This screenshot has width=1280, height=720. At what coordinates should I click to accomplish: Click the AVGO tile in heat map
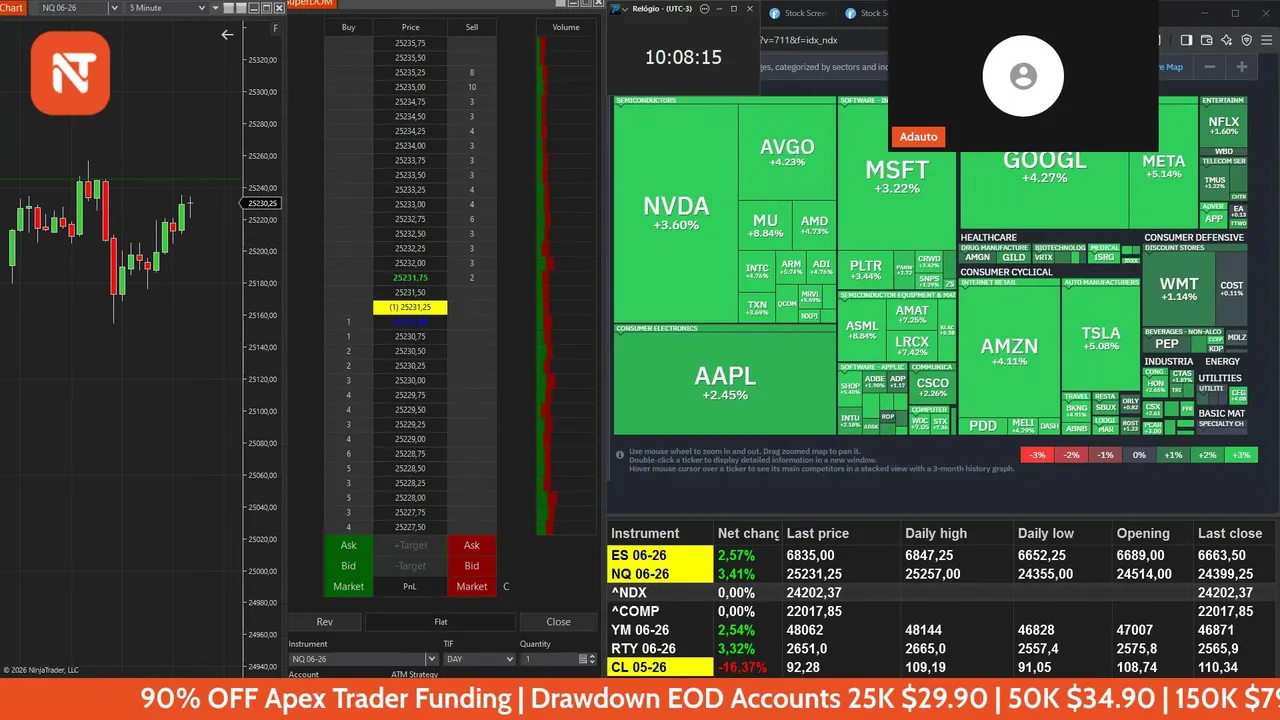coord(787,152)
